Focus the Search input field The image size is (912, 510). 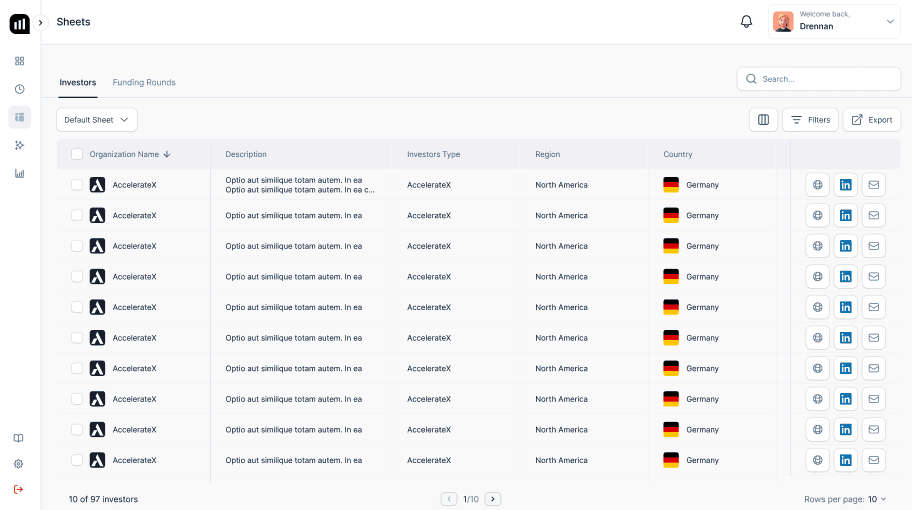tap(818, 79)
